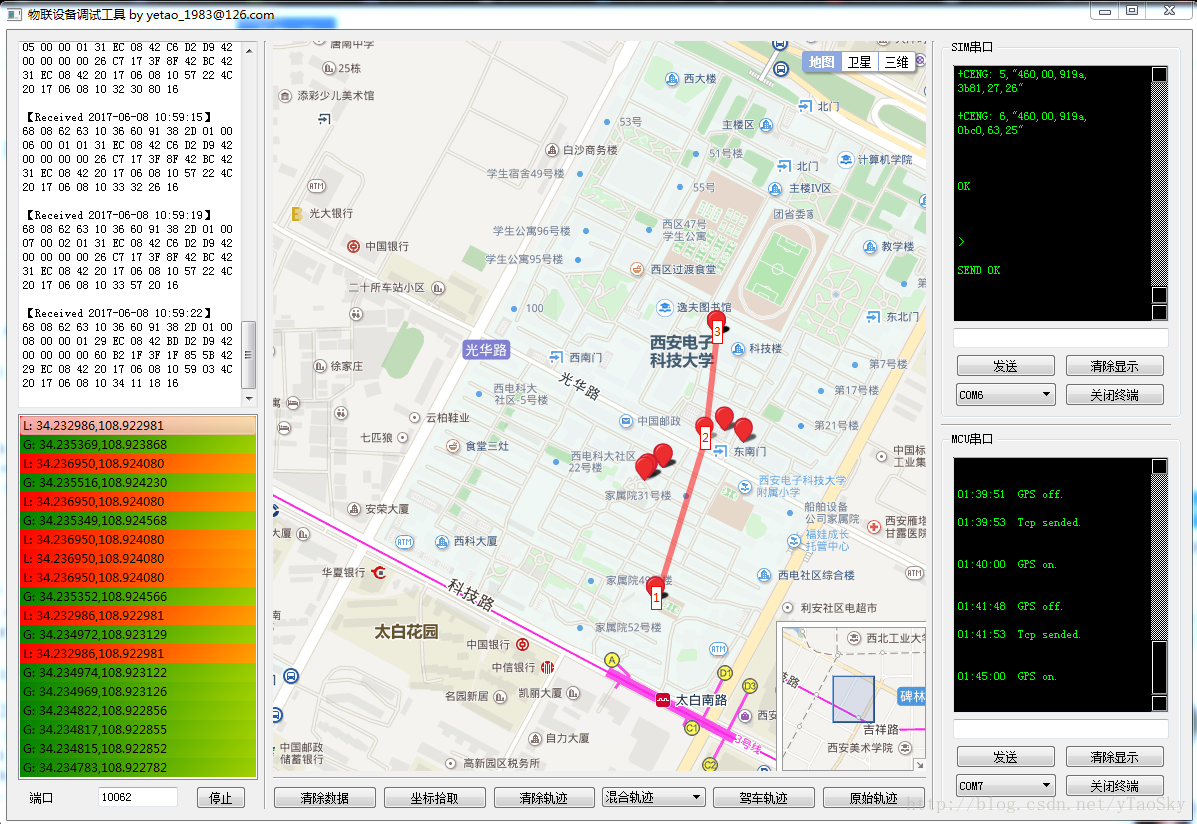This screenshot has width=1197, height=824.
Task: Click the 坐标拾取 button
Action: 434,798
